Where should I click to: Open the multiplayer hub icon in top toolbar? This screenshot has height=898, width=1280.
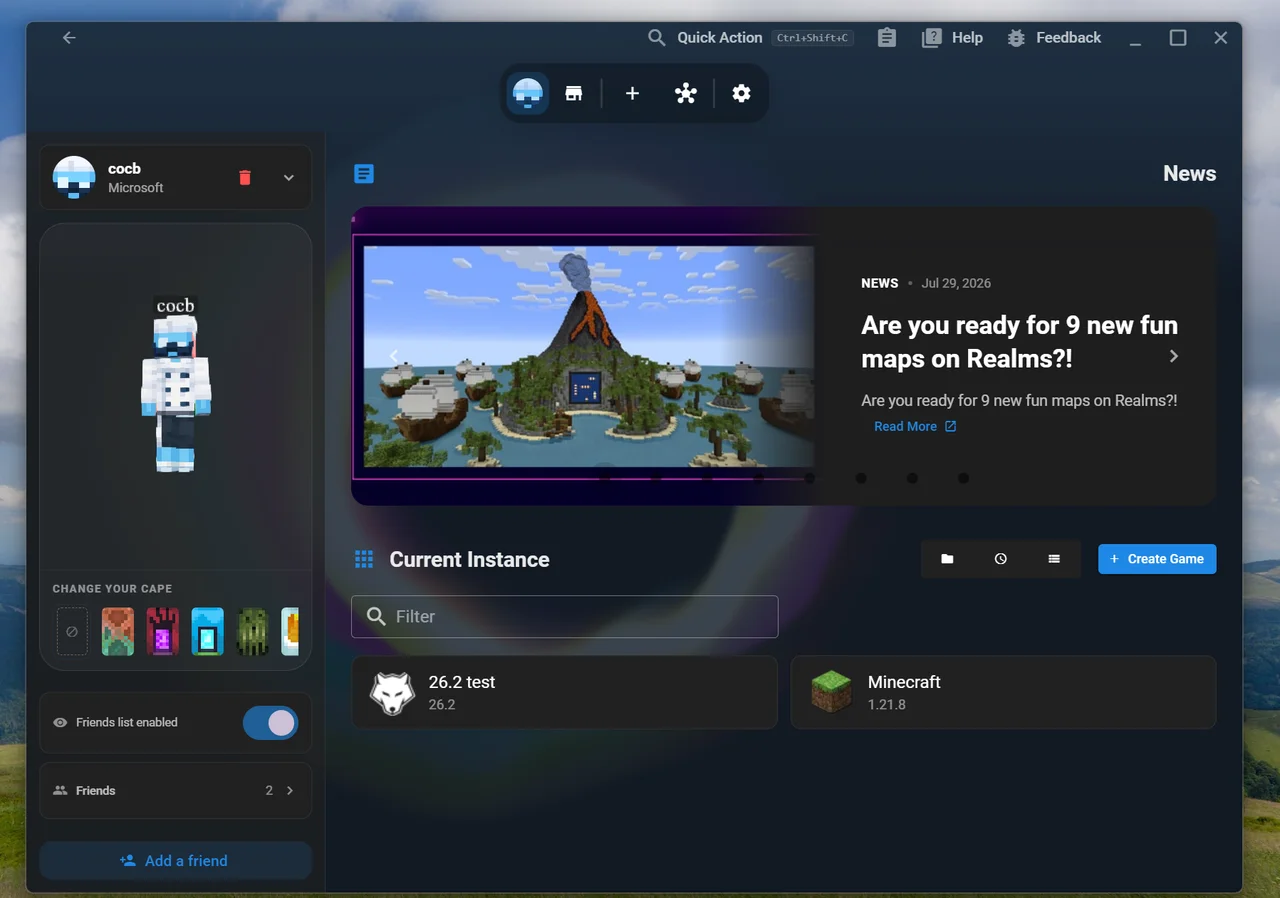click(686, 94)
